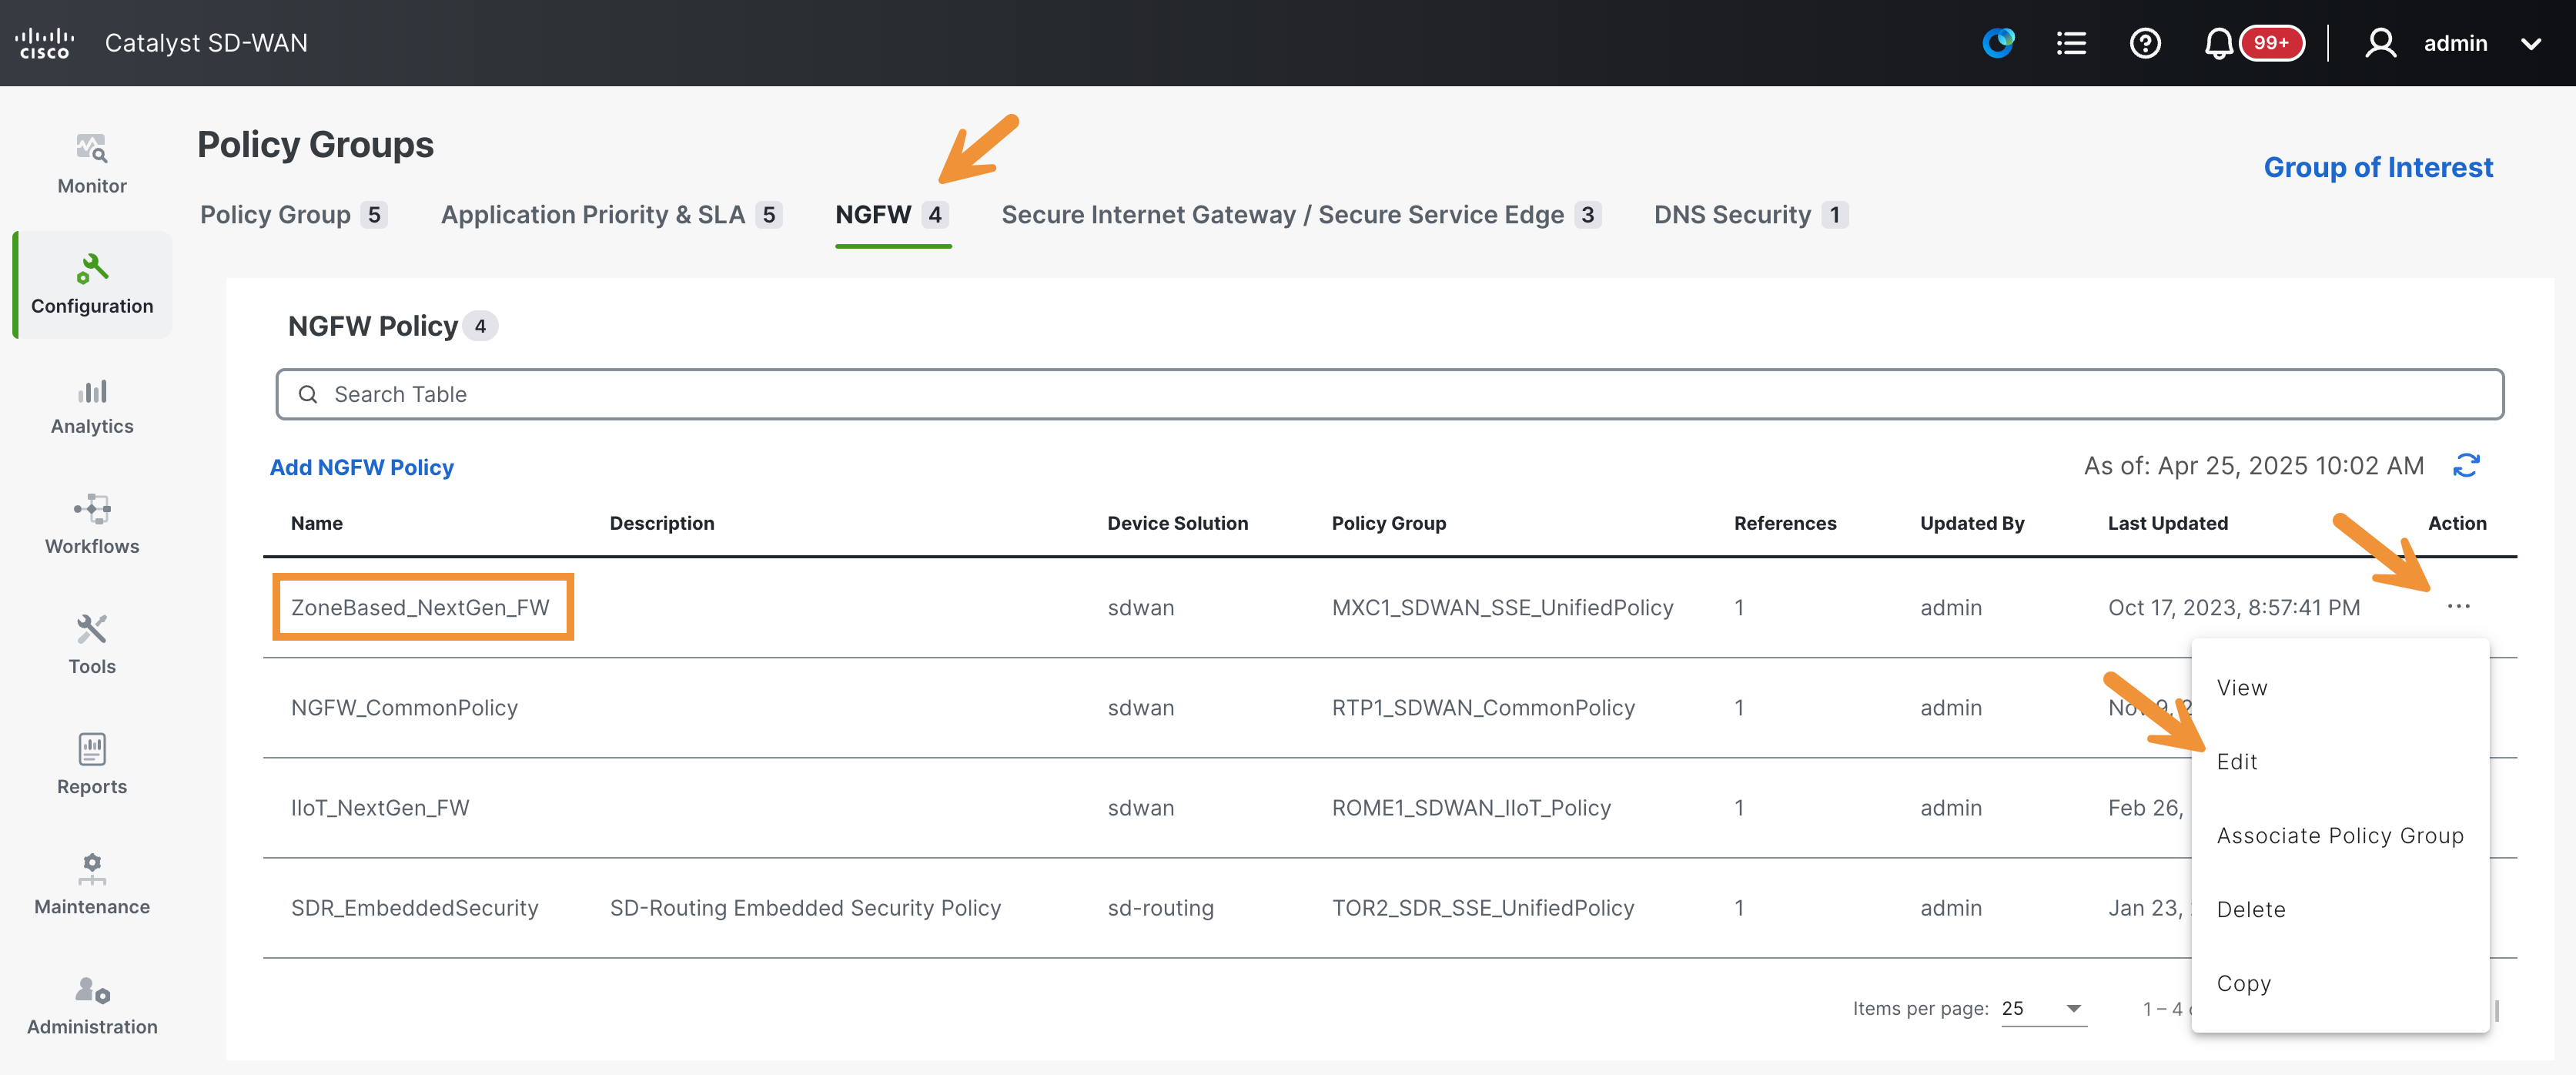Select the ZoneBased_NextGen_FW policy name
Viewport: 2576px width, 1075px height.
tap(420, 608)
